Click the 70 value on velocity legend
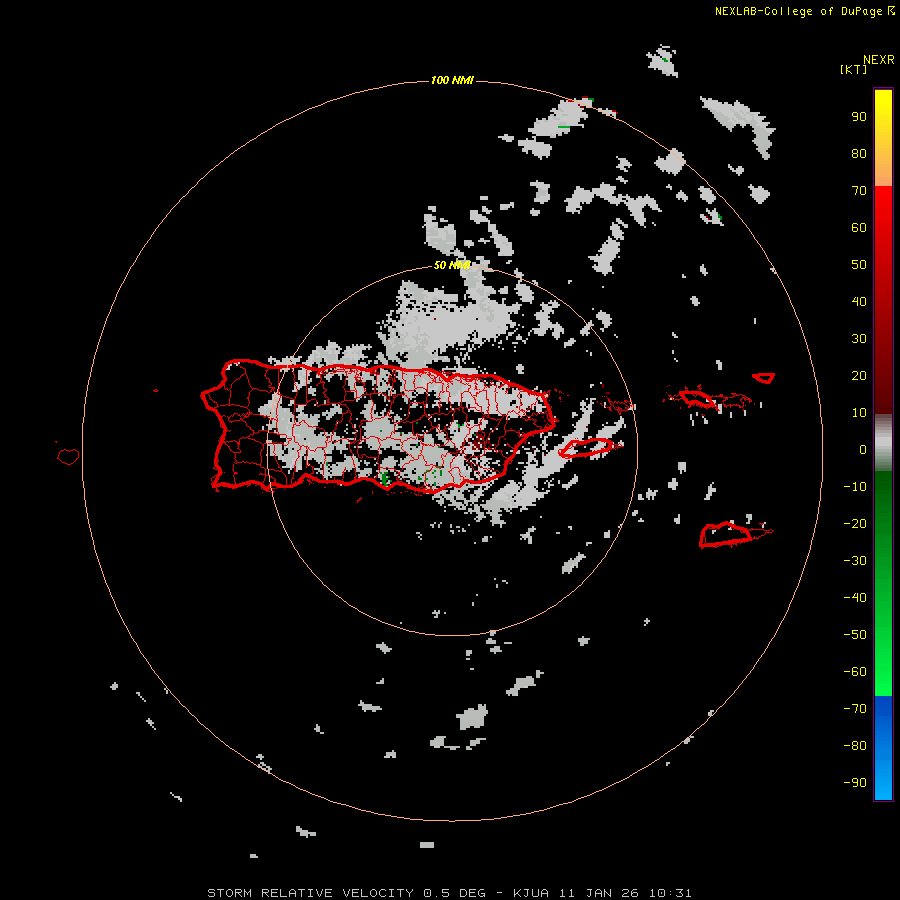 click(x=859, y=191)
